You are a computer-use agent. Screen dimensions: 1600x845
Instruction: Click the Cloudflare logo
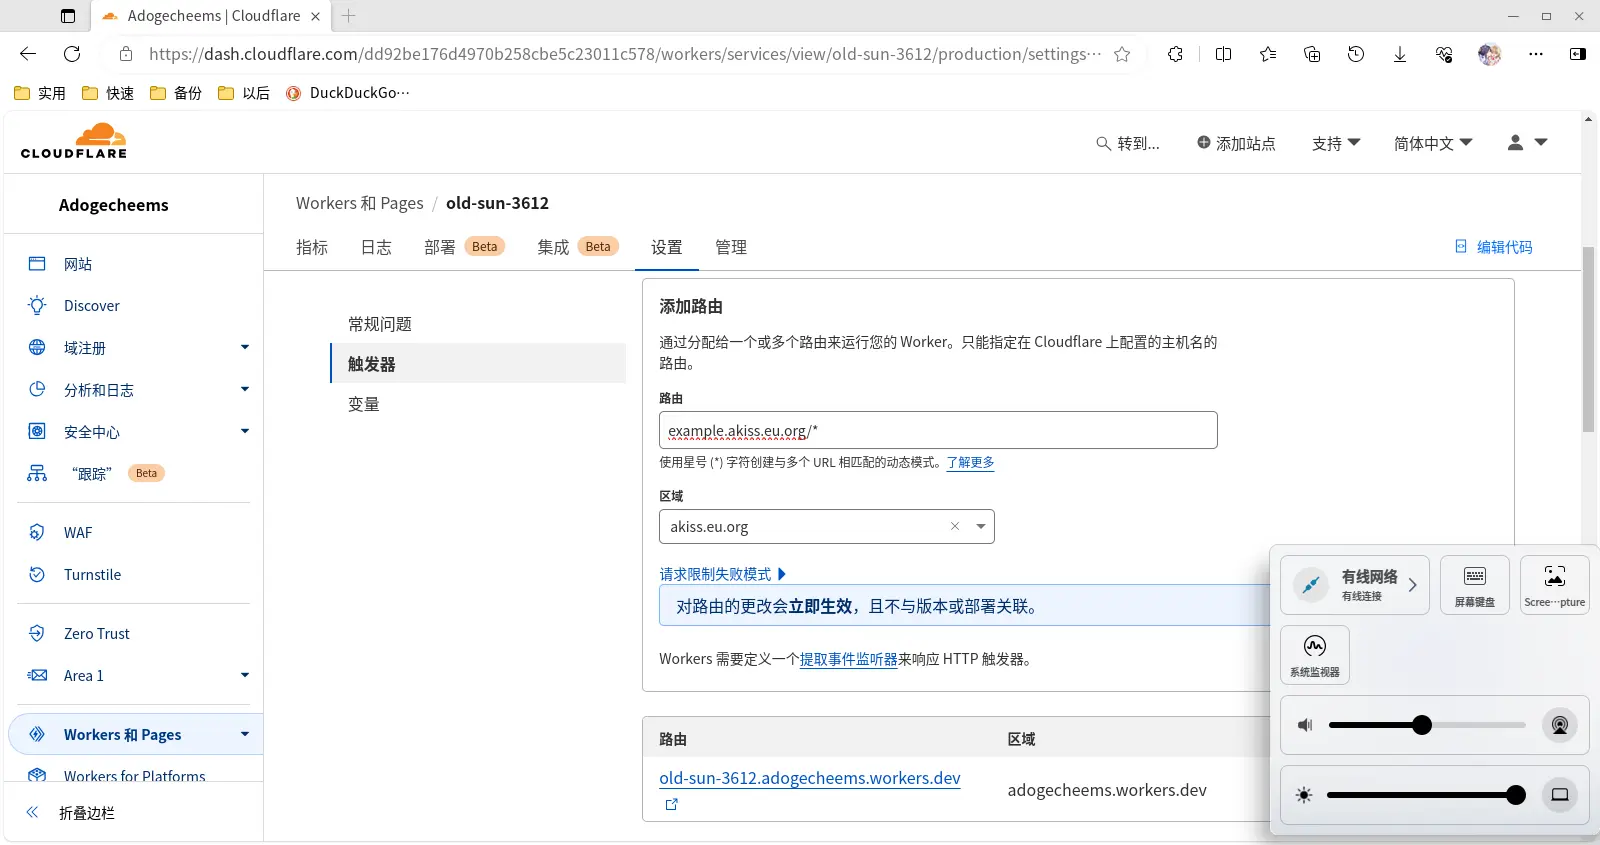coord(74,141)
